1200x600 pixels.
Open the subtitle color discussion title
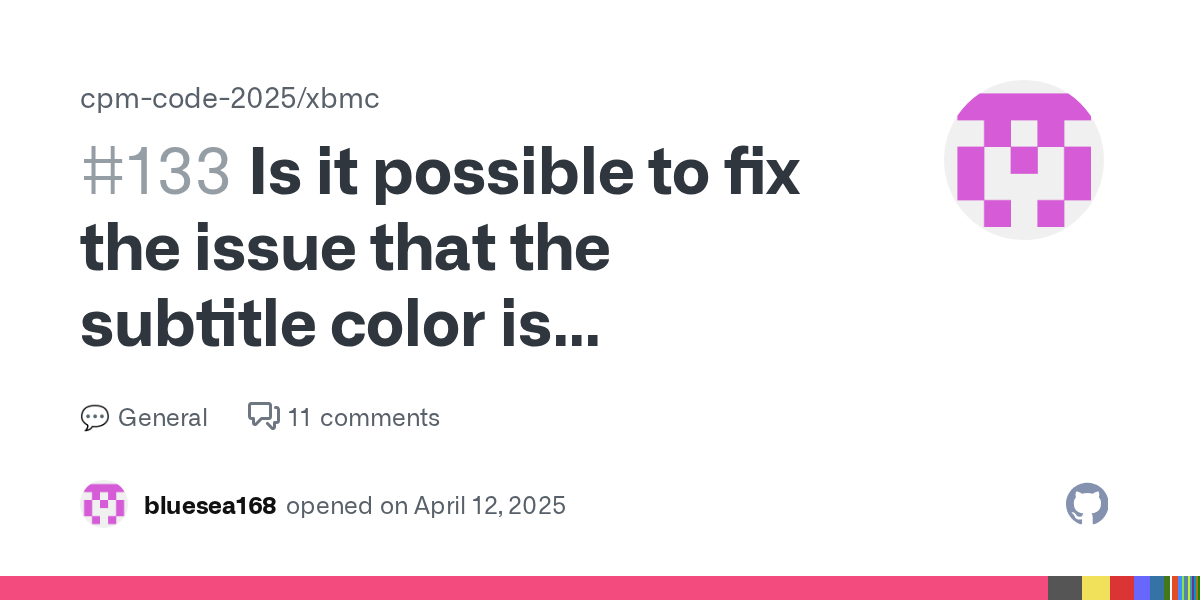[440, 249]
